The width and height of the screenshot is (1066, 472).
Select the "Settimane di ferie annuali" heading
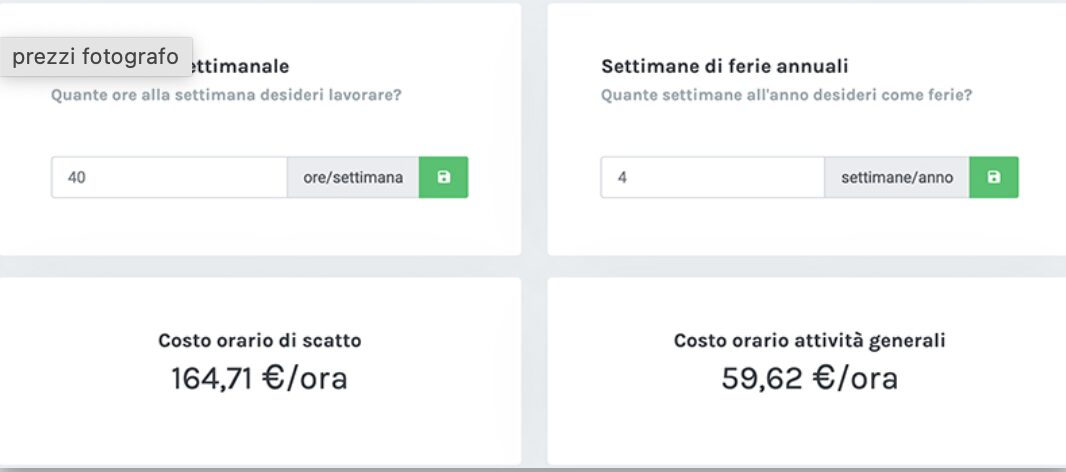[x=725, y=67]
